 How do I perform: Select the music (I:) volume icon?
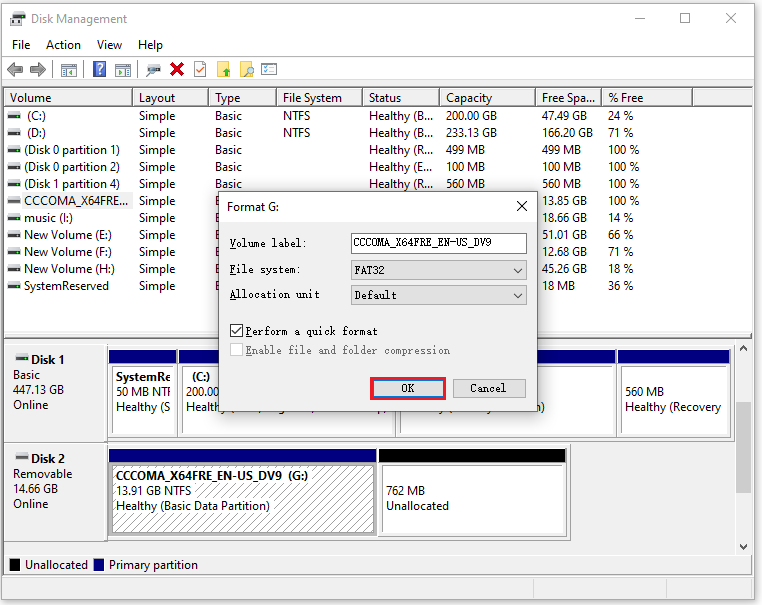click(15, 218)
